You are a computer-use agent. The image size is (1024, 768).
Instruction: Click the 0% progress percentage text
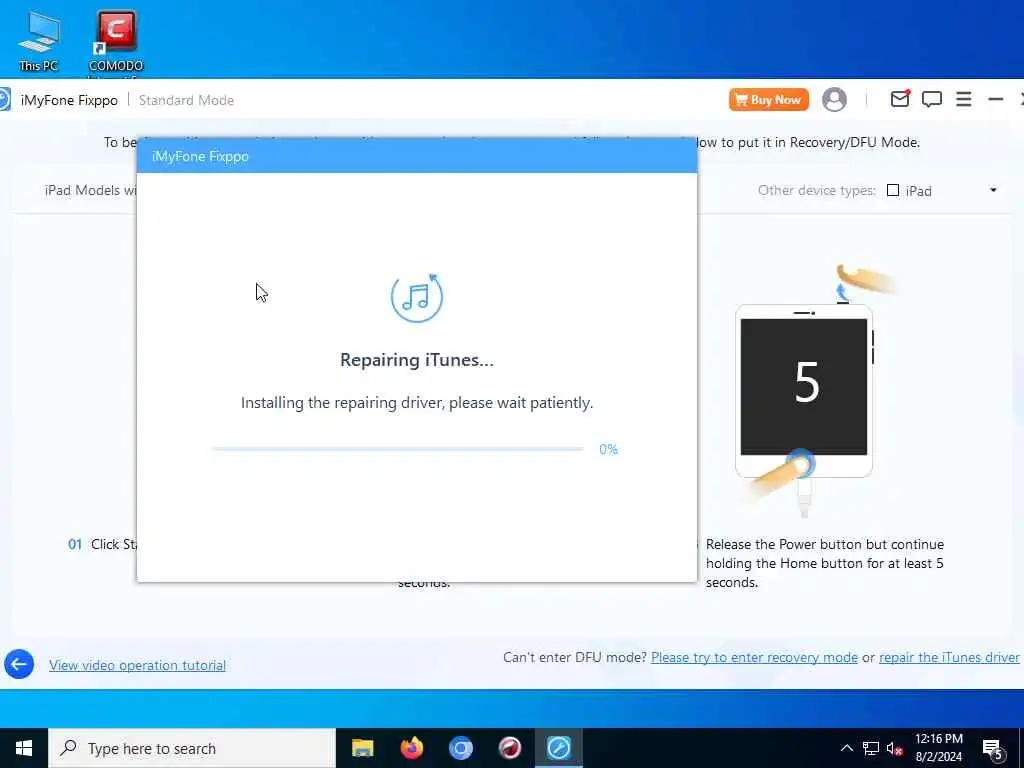[x=608, y=449]
